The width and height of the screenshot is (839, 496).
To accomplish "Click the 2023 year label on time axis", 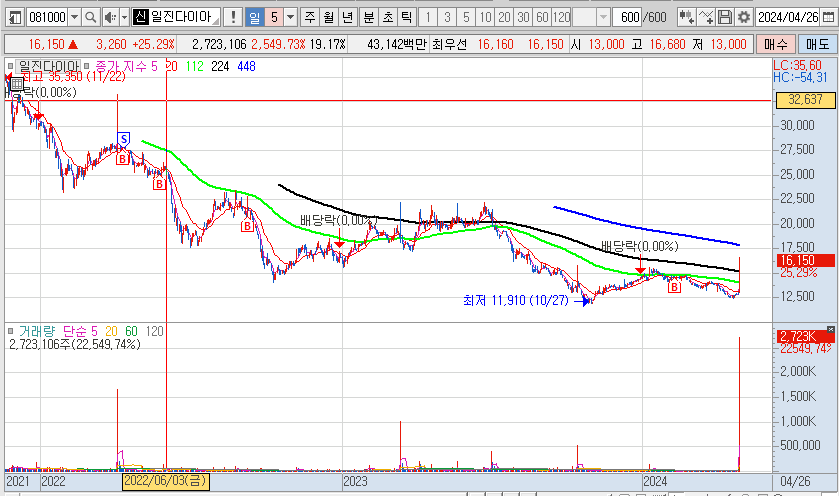I will tap(355, 481).
